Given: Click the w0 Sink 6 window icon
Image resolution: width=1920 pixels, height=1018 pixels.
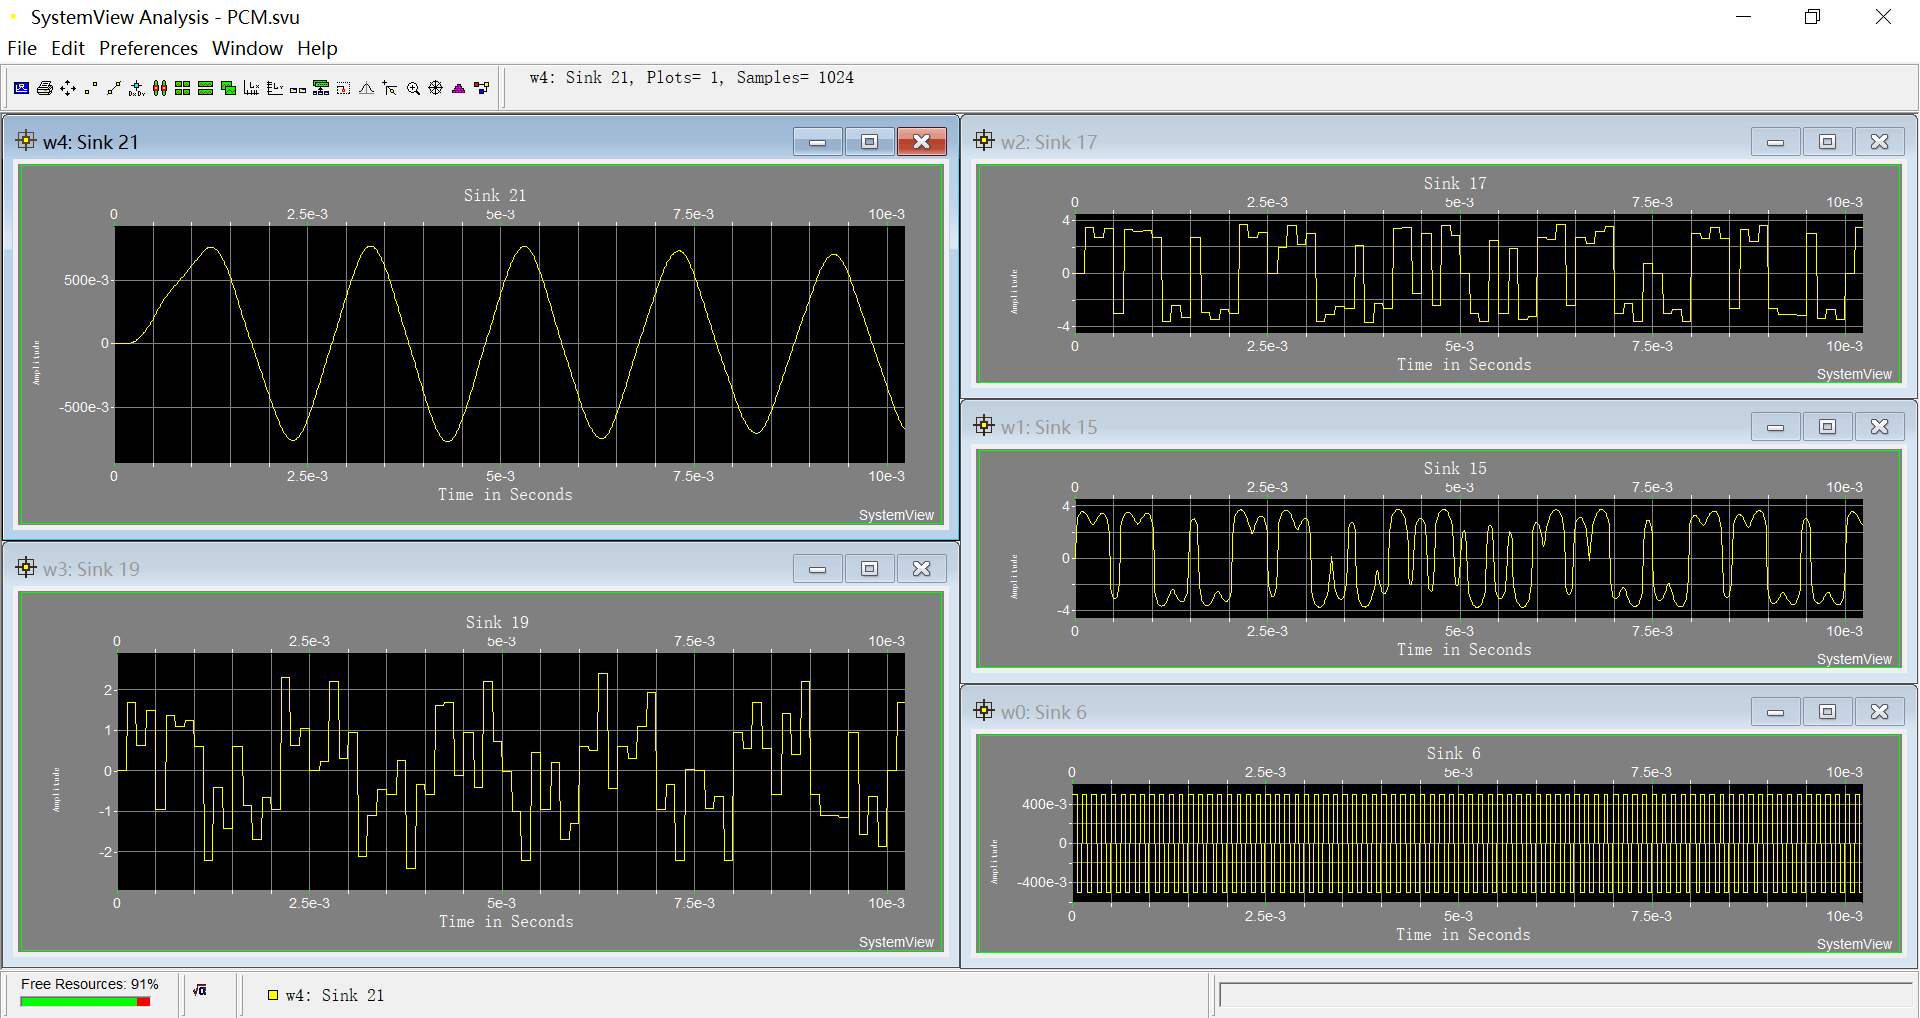Looking at the screenshot, I should pos(984,711).
